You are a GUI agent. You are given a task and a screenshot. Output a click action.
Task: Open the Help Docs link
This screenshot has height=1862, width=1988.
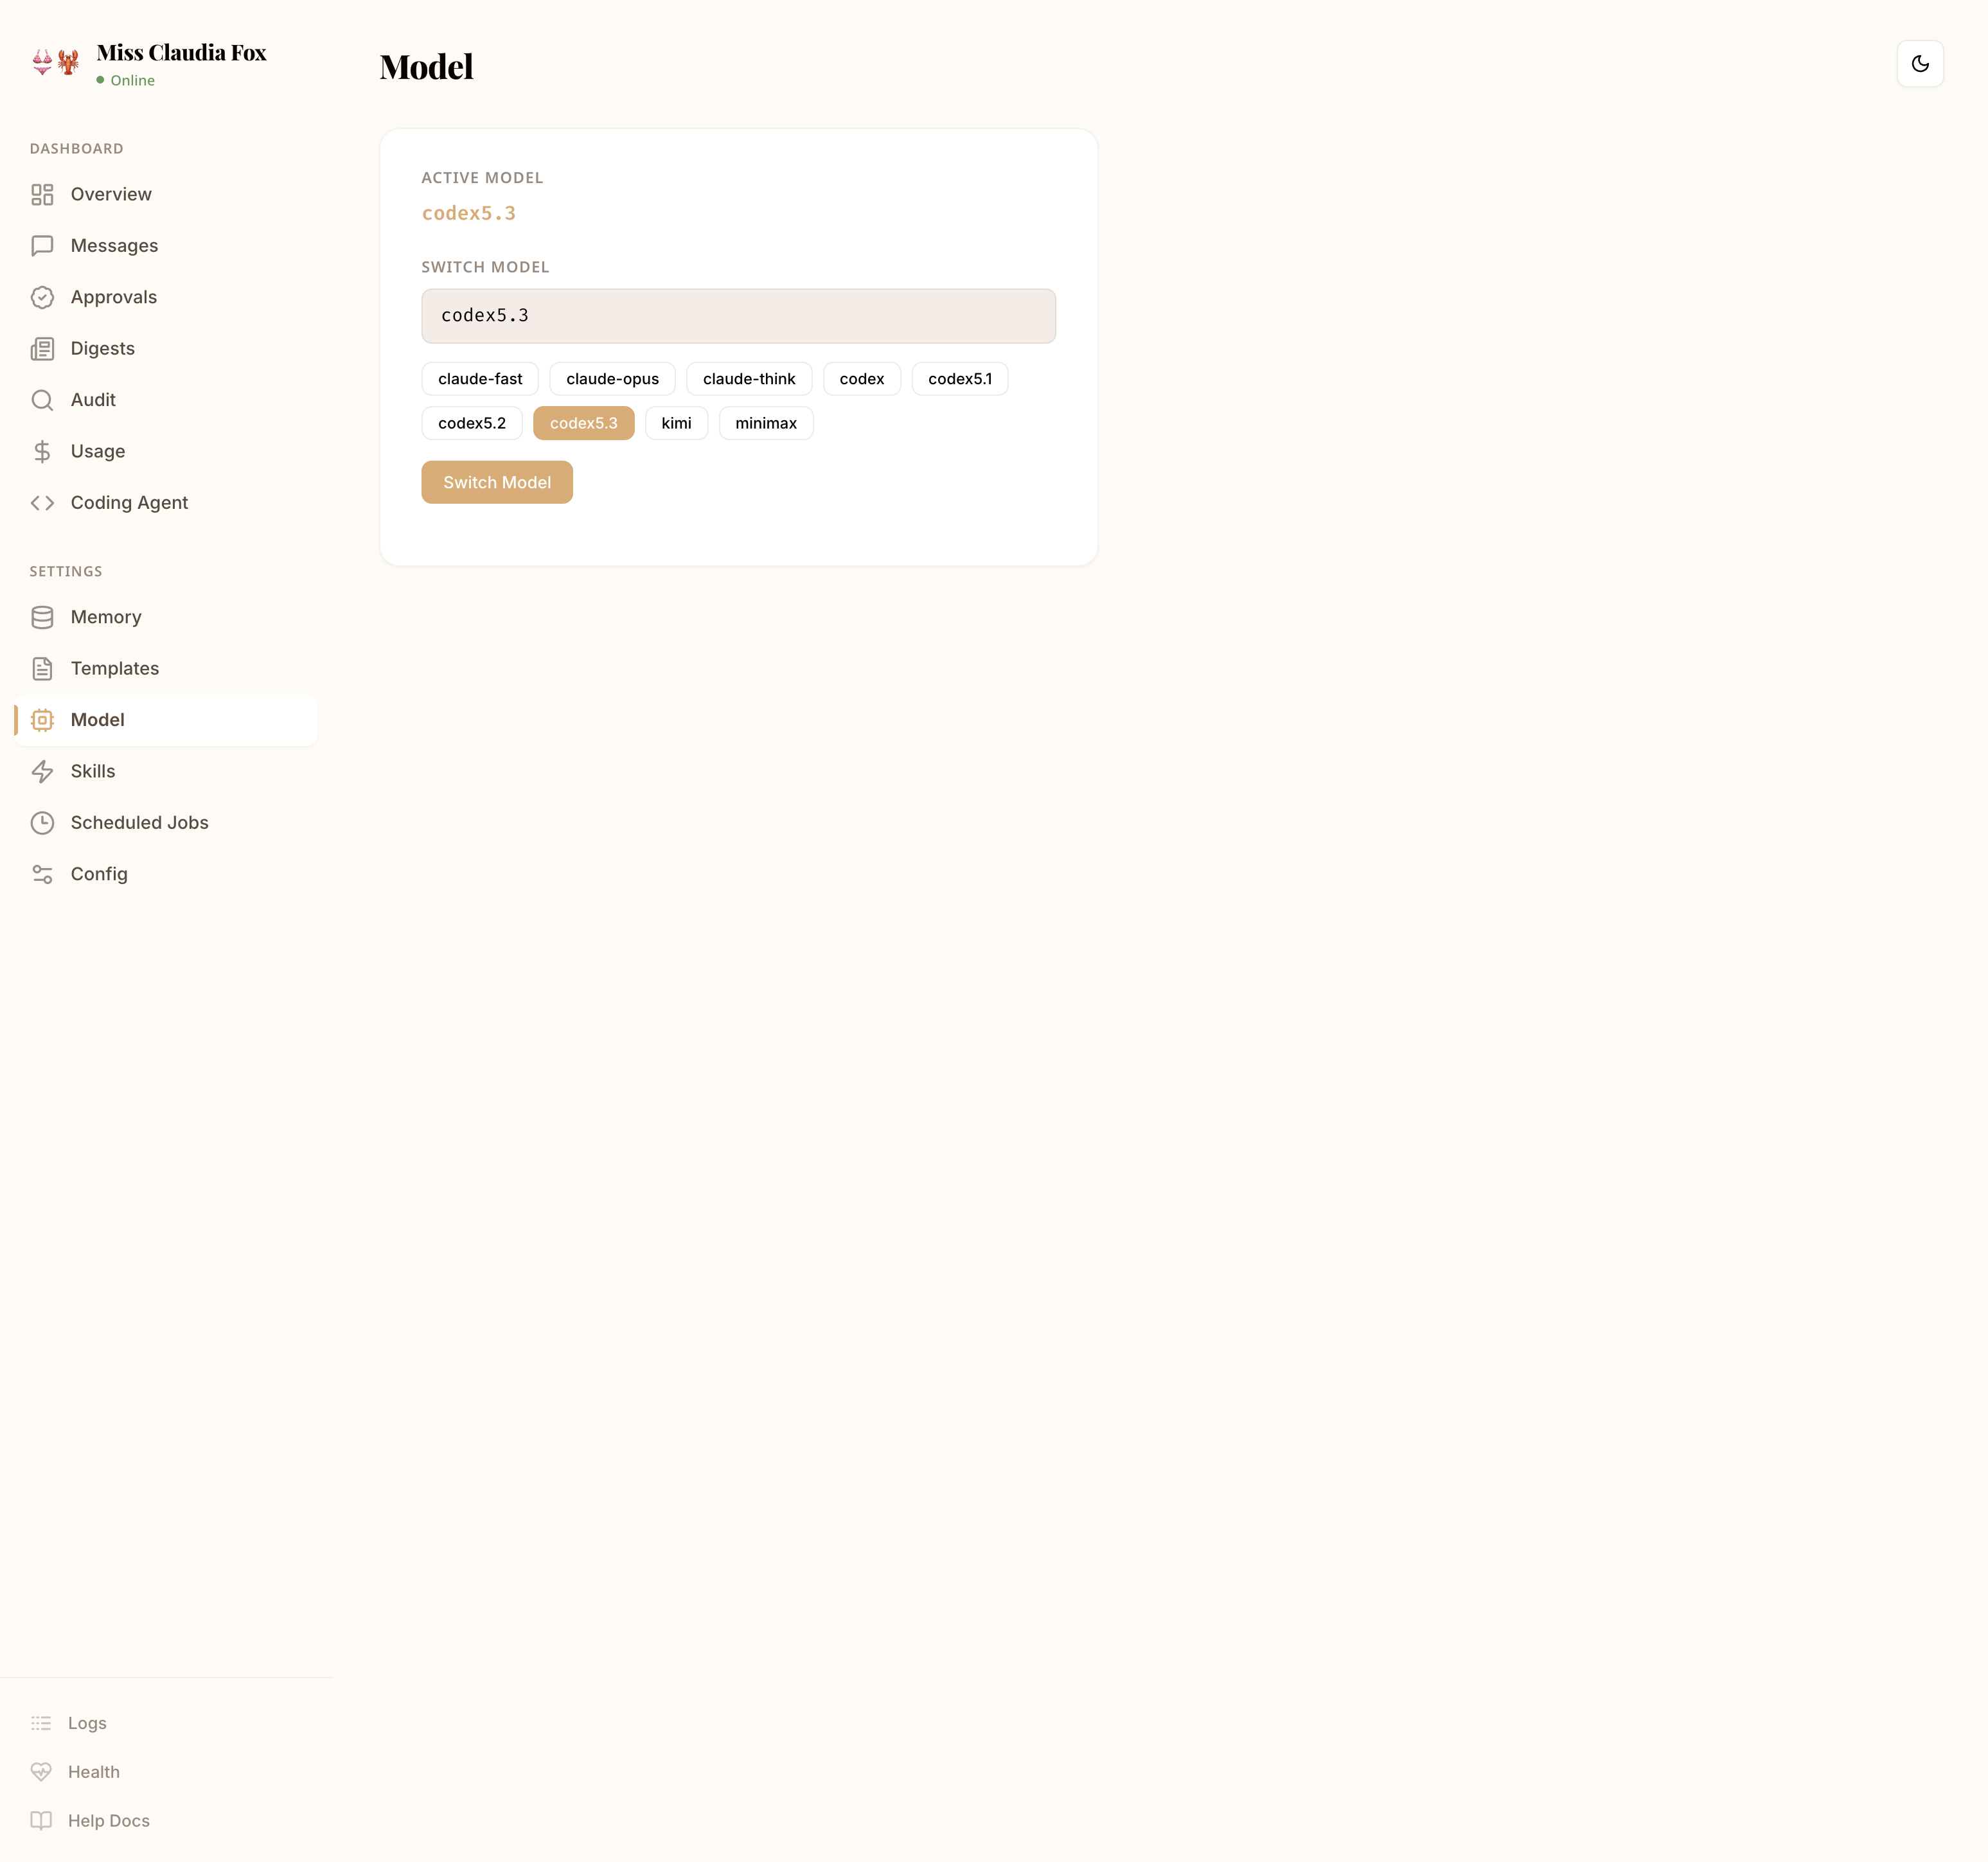(108, 1820)
